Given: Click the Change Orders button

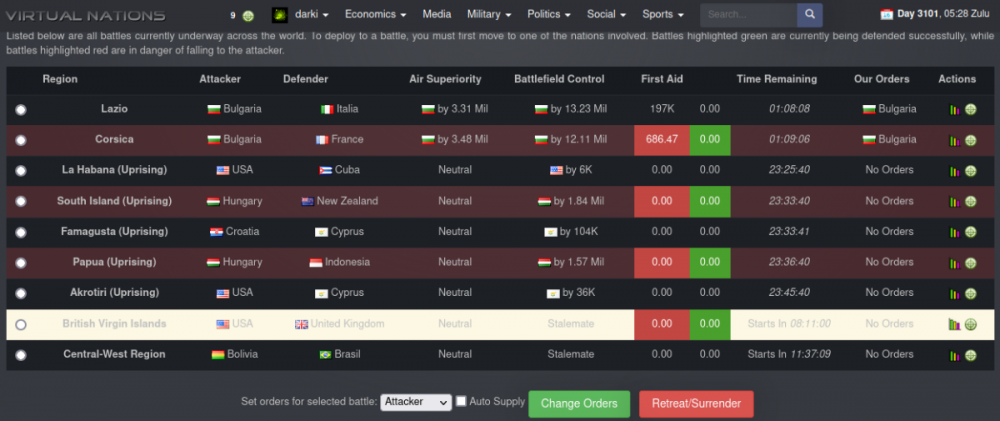Looking at the screenshot, I should pos(579,404).
